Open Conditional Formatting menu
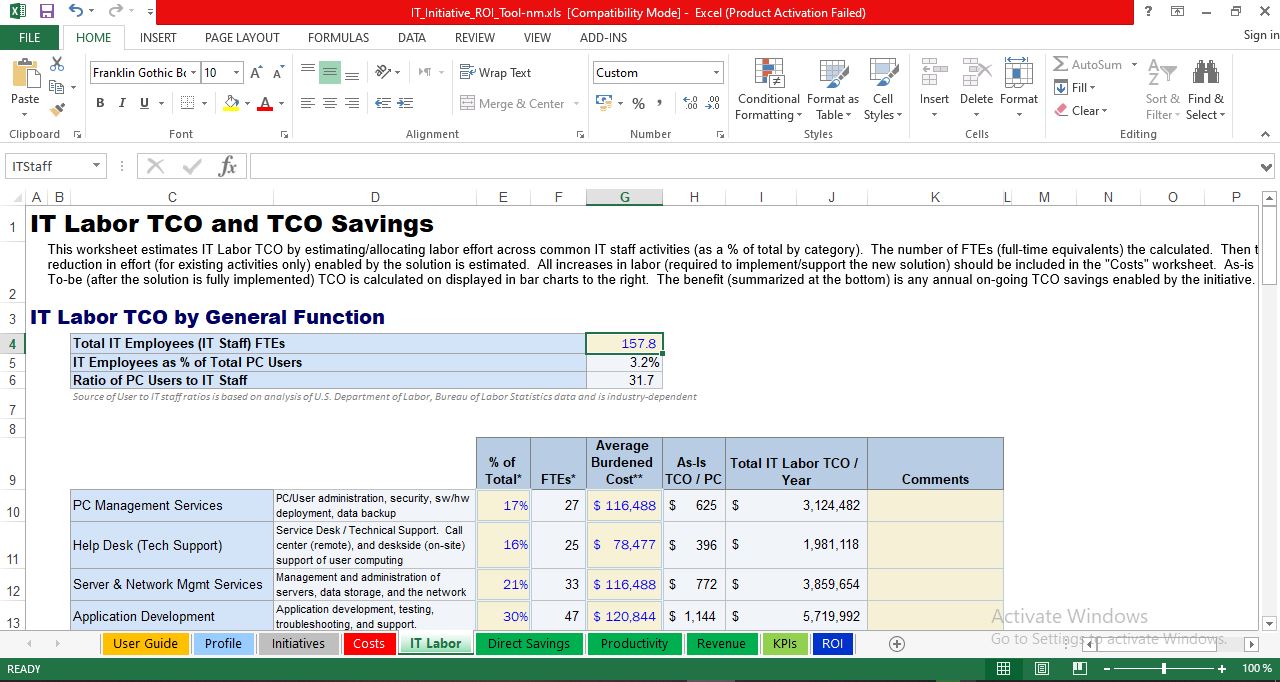Screen dimensions: 1280x682 pyautogui.click(x=768, y=89)
